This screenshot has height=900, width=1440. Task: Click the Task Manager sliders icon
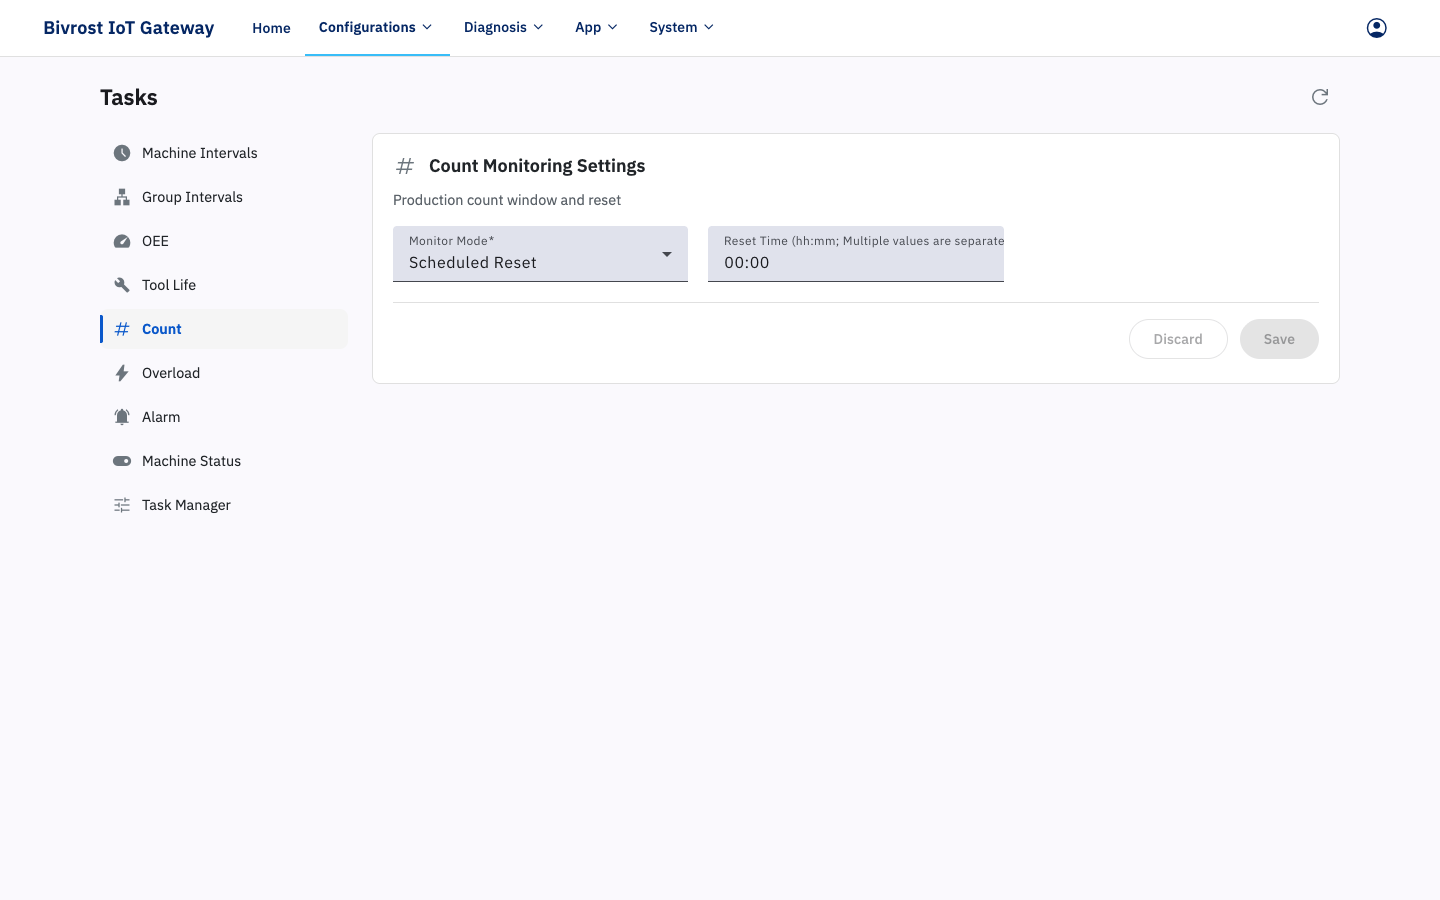tap(122, 505)
